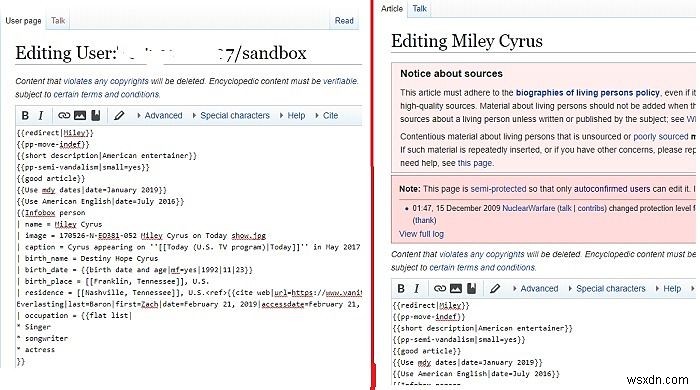Insert an image via Miley Cyrus toolbar icon

456,289
